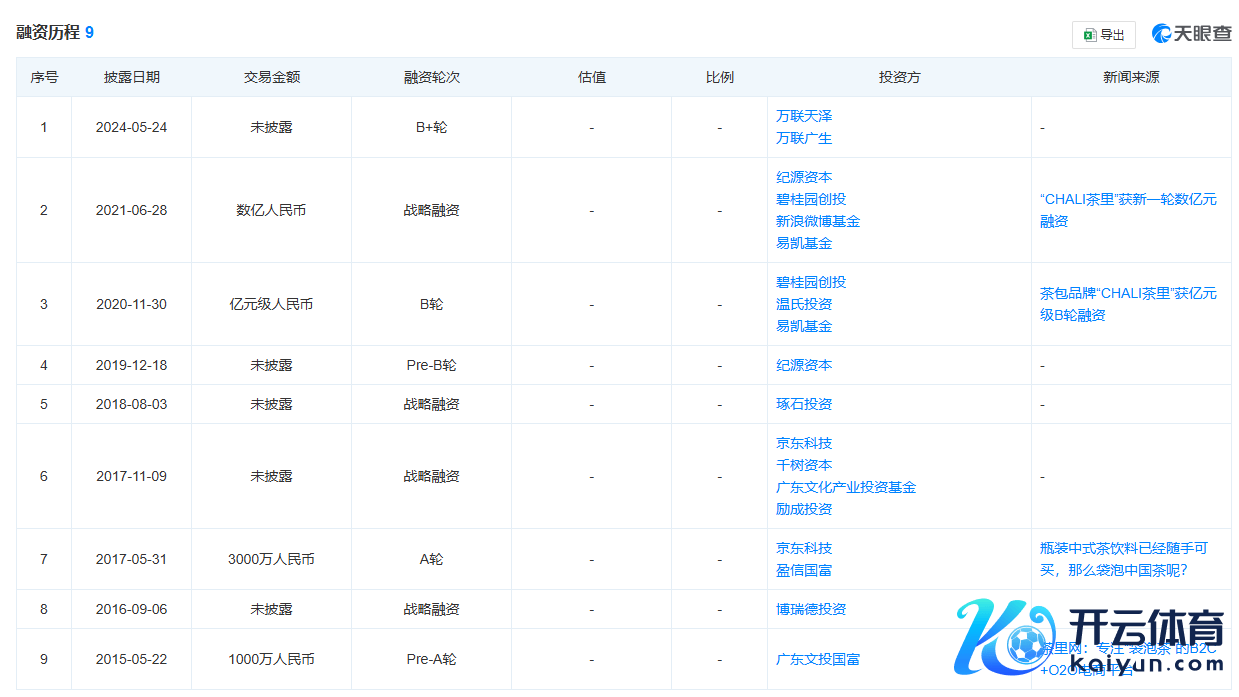Open investor link 温氏投资
This screenshot has width=1239, height=697.
(804, 304)
